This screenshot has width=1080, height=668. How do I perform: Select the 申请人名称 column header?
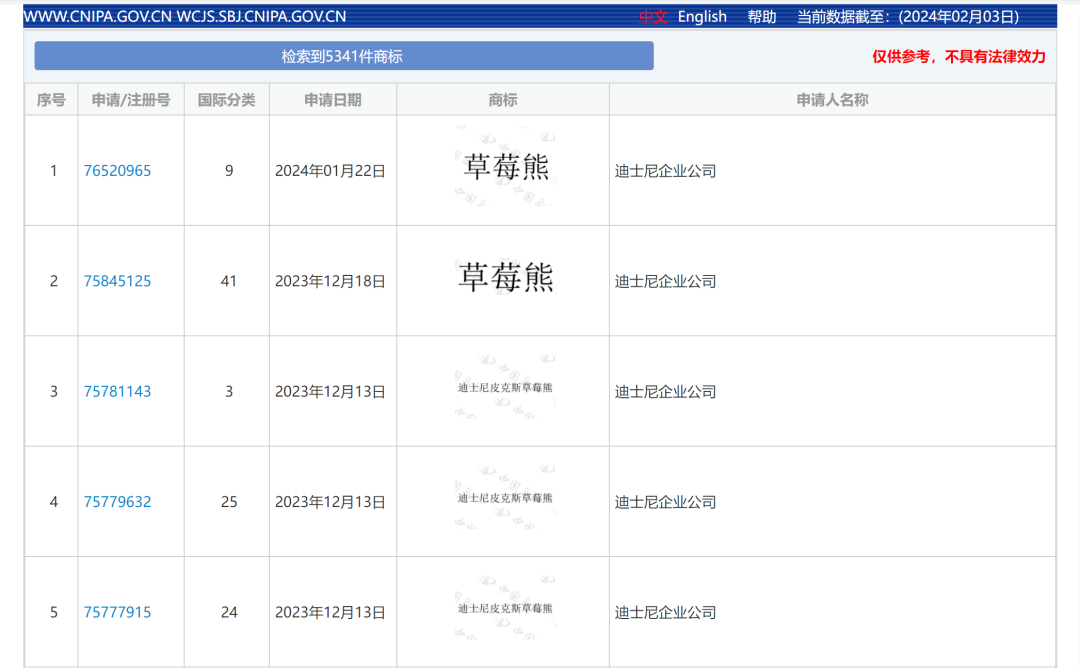click(x=832, y=100)
